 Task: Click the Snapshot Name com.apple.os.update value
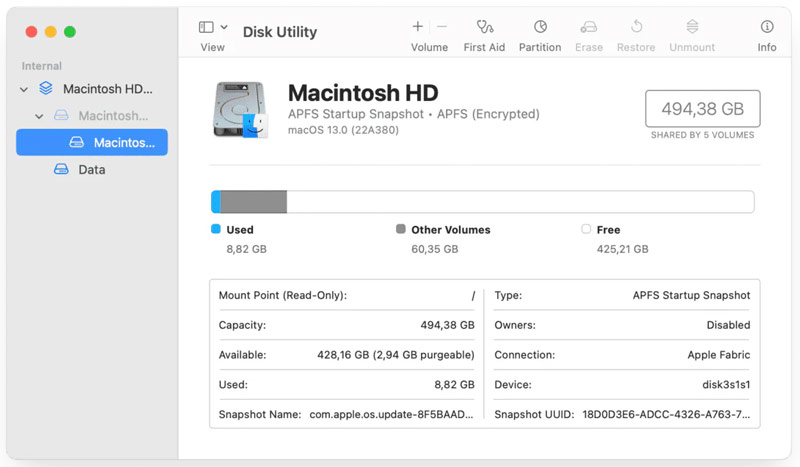pyautogui.click(x=391, y=414)
